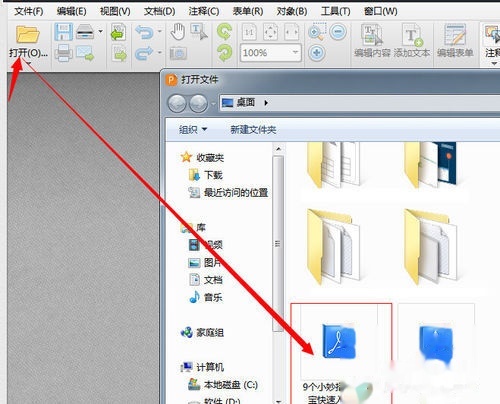The width and height of the screenshot is (500, 404).
Task: Click the 桌面 address bar
Action: pos(359,103)
